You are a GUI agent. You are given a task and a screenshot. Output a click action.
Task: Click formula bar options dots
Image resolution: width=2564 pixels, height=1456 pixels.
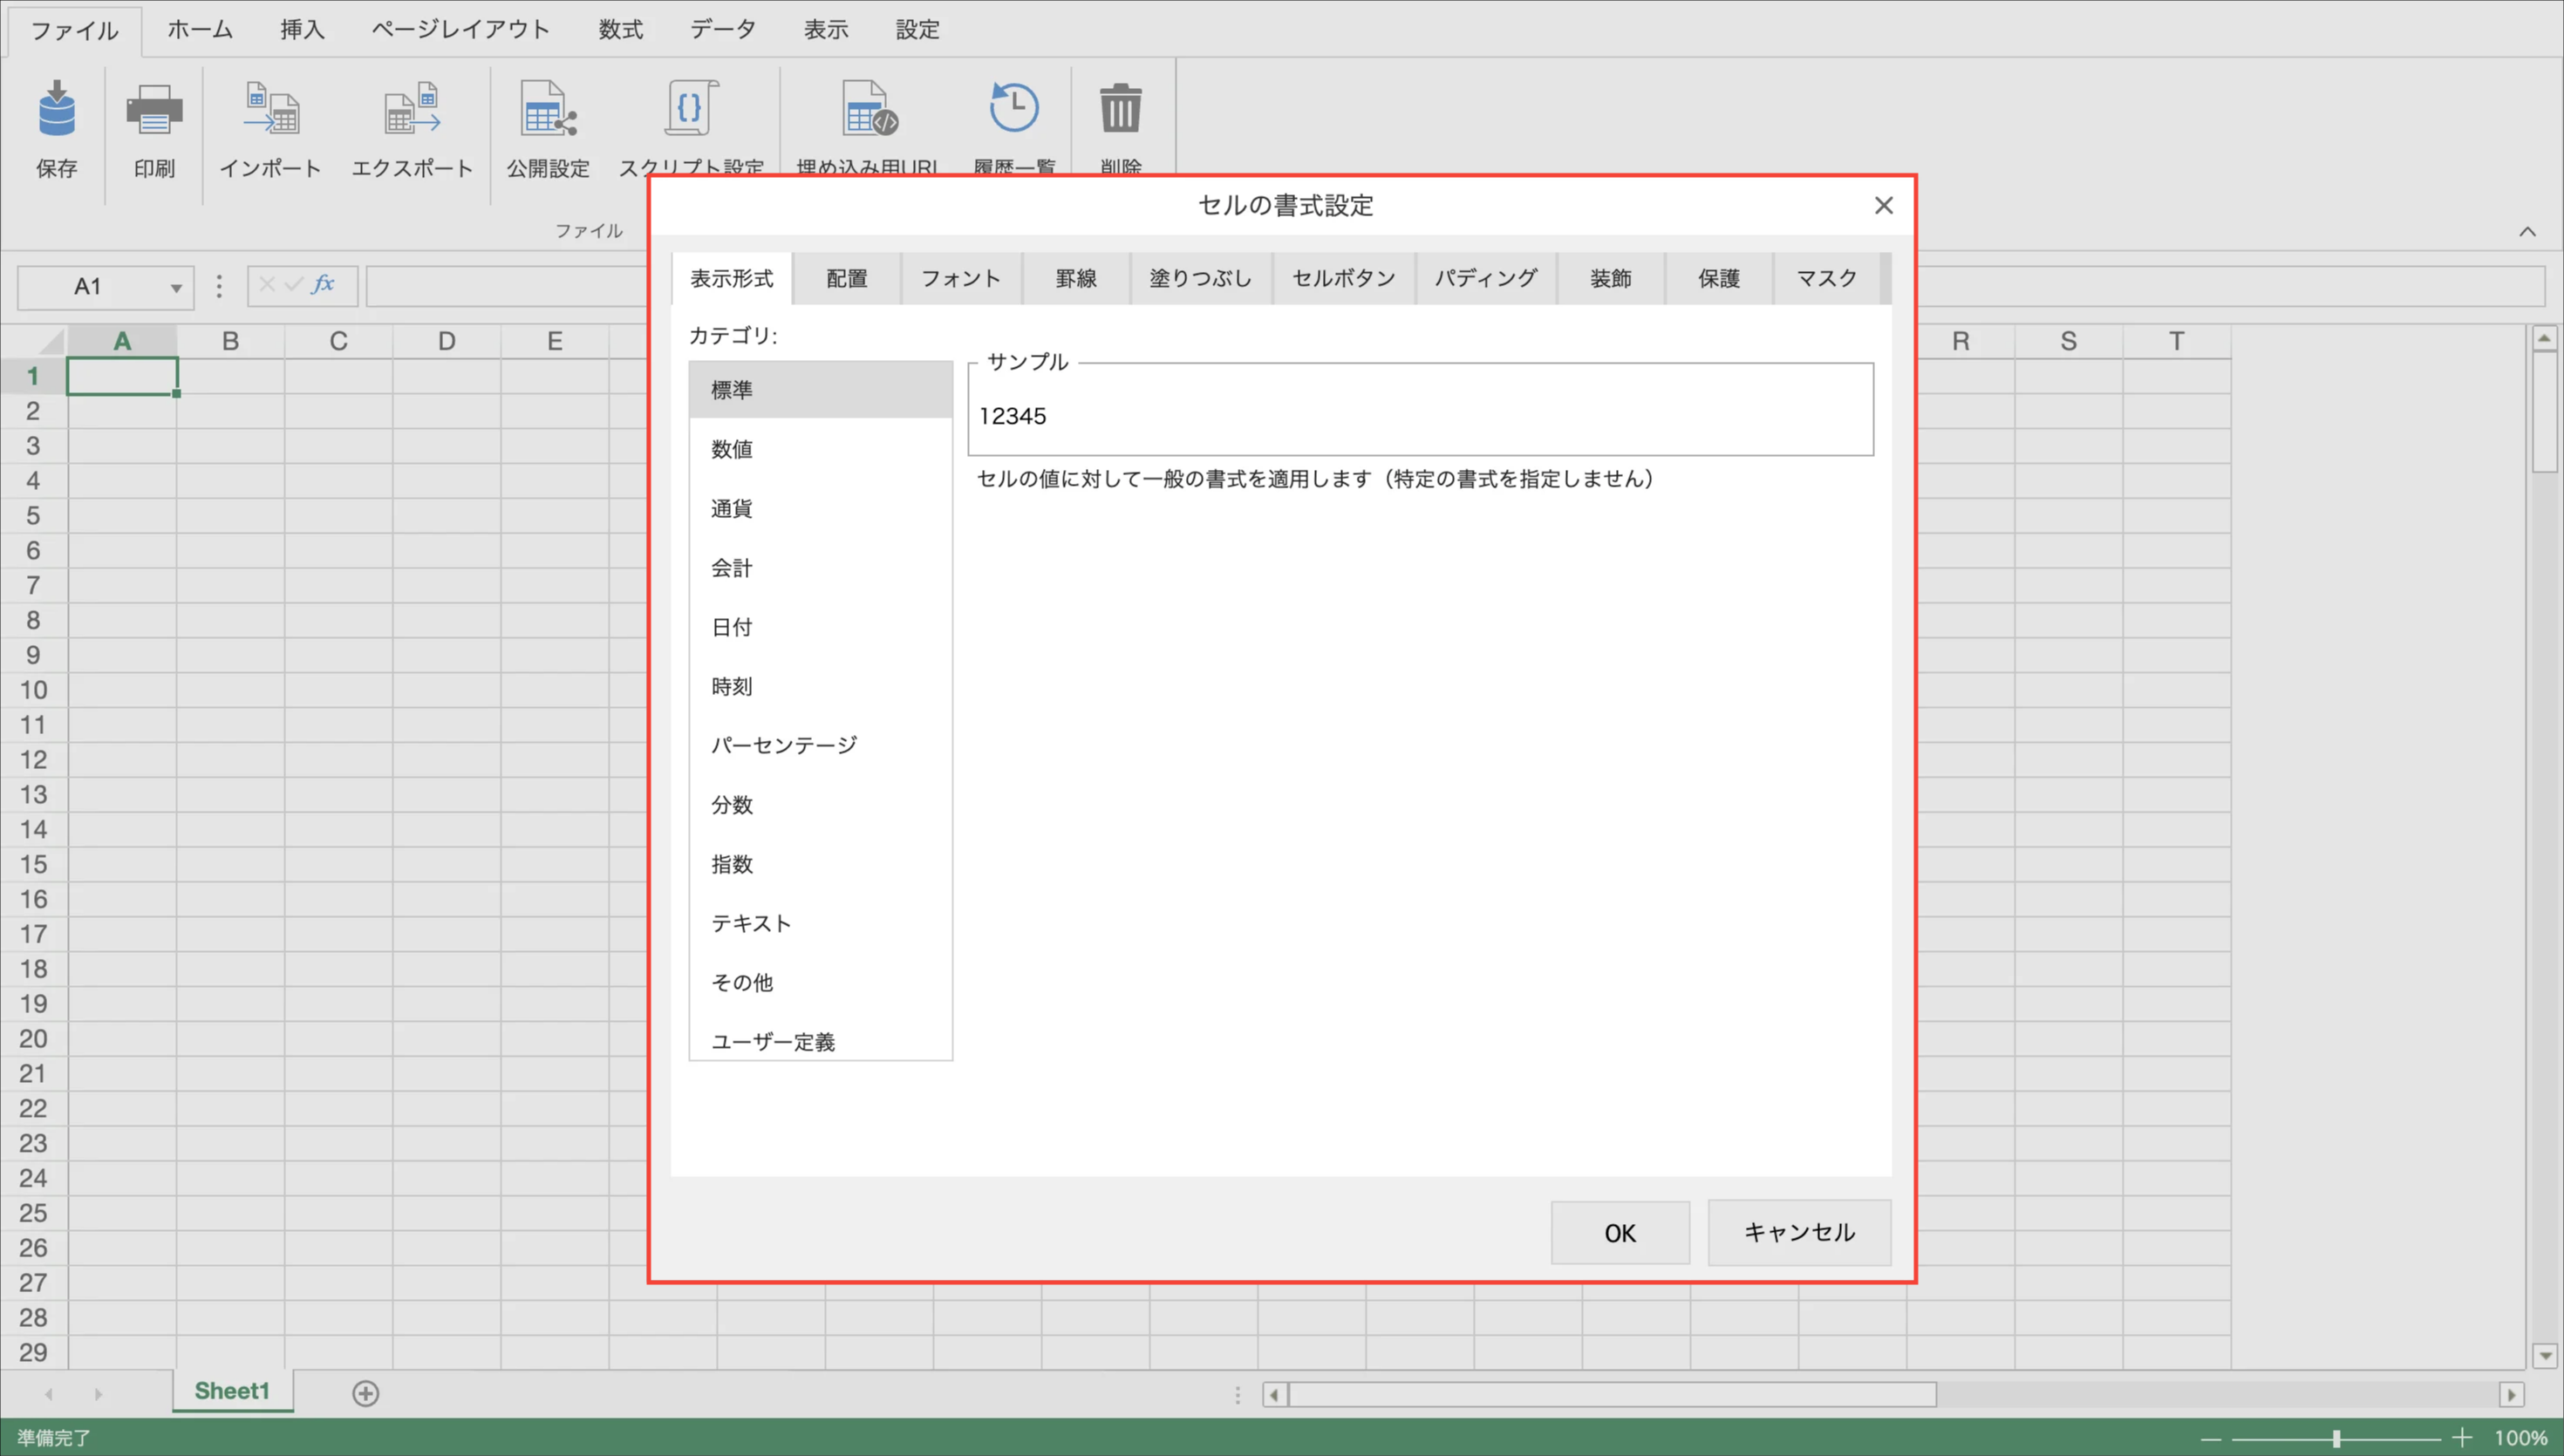(x=219, y=287)
